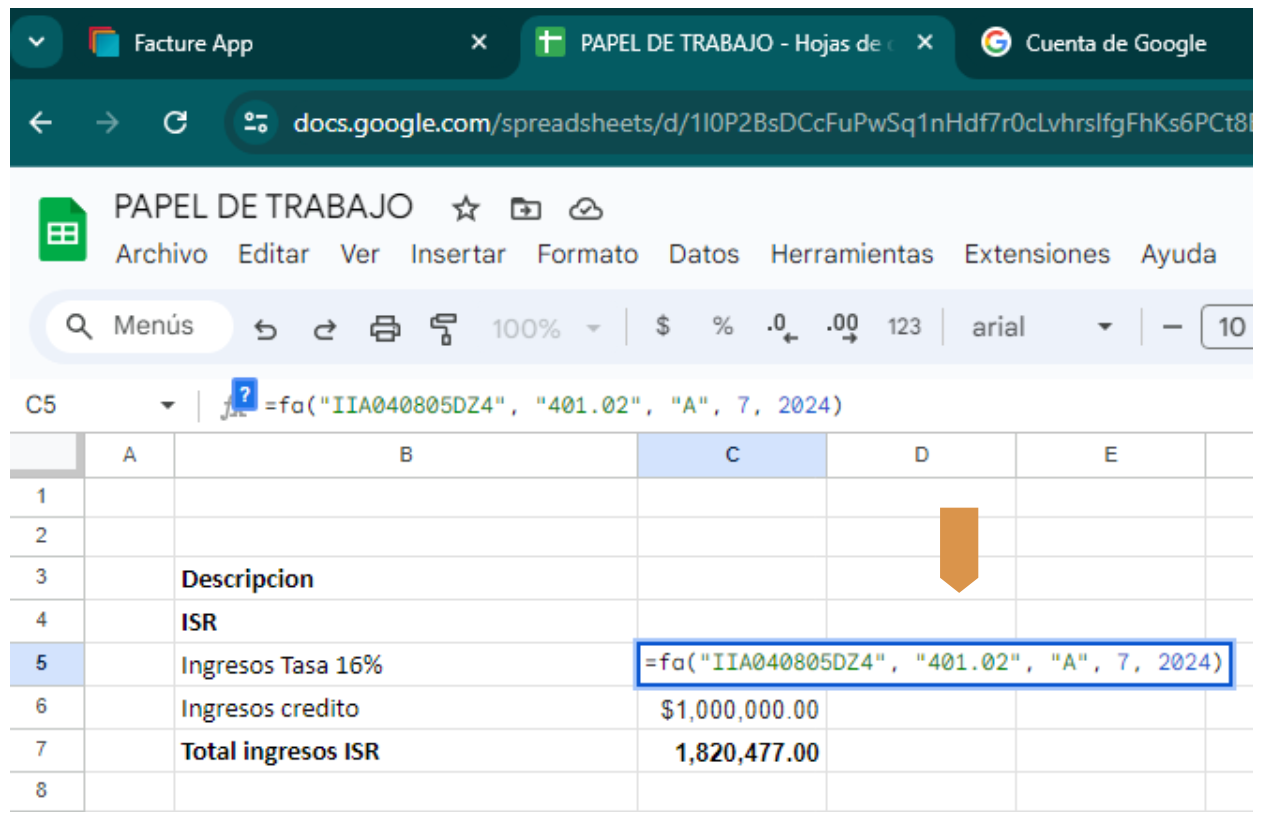This screenshot has height=828, width=1268.
Task: Click the print icon
Action: [x=385, y=328]
